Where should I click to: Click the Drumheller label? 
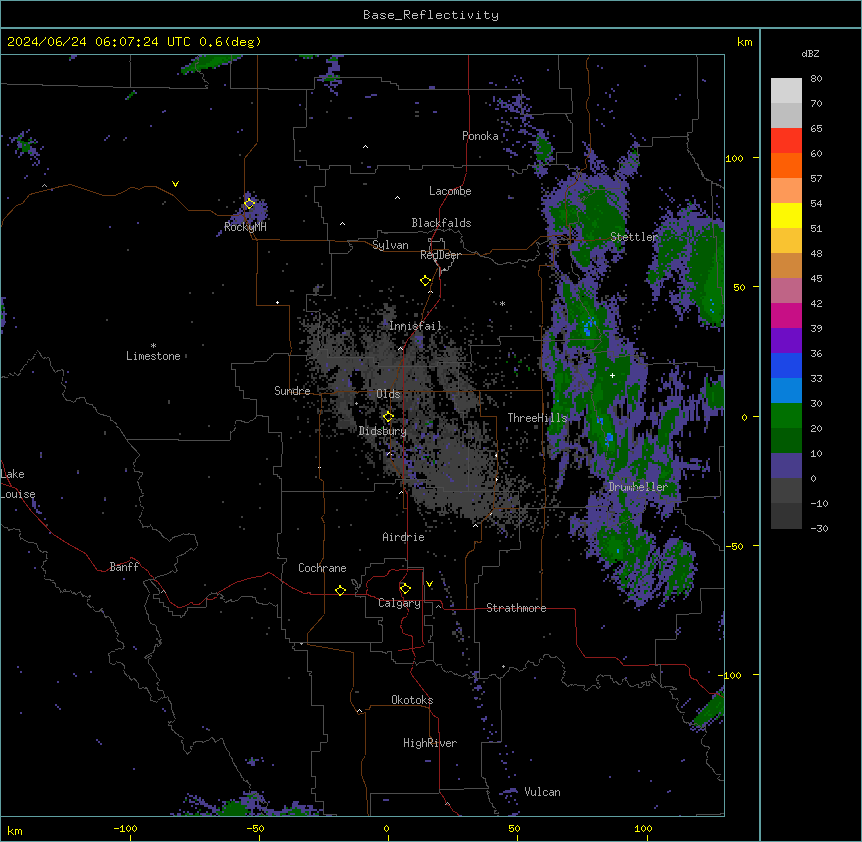[x=638, y=487]
